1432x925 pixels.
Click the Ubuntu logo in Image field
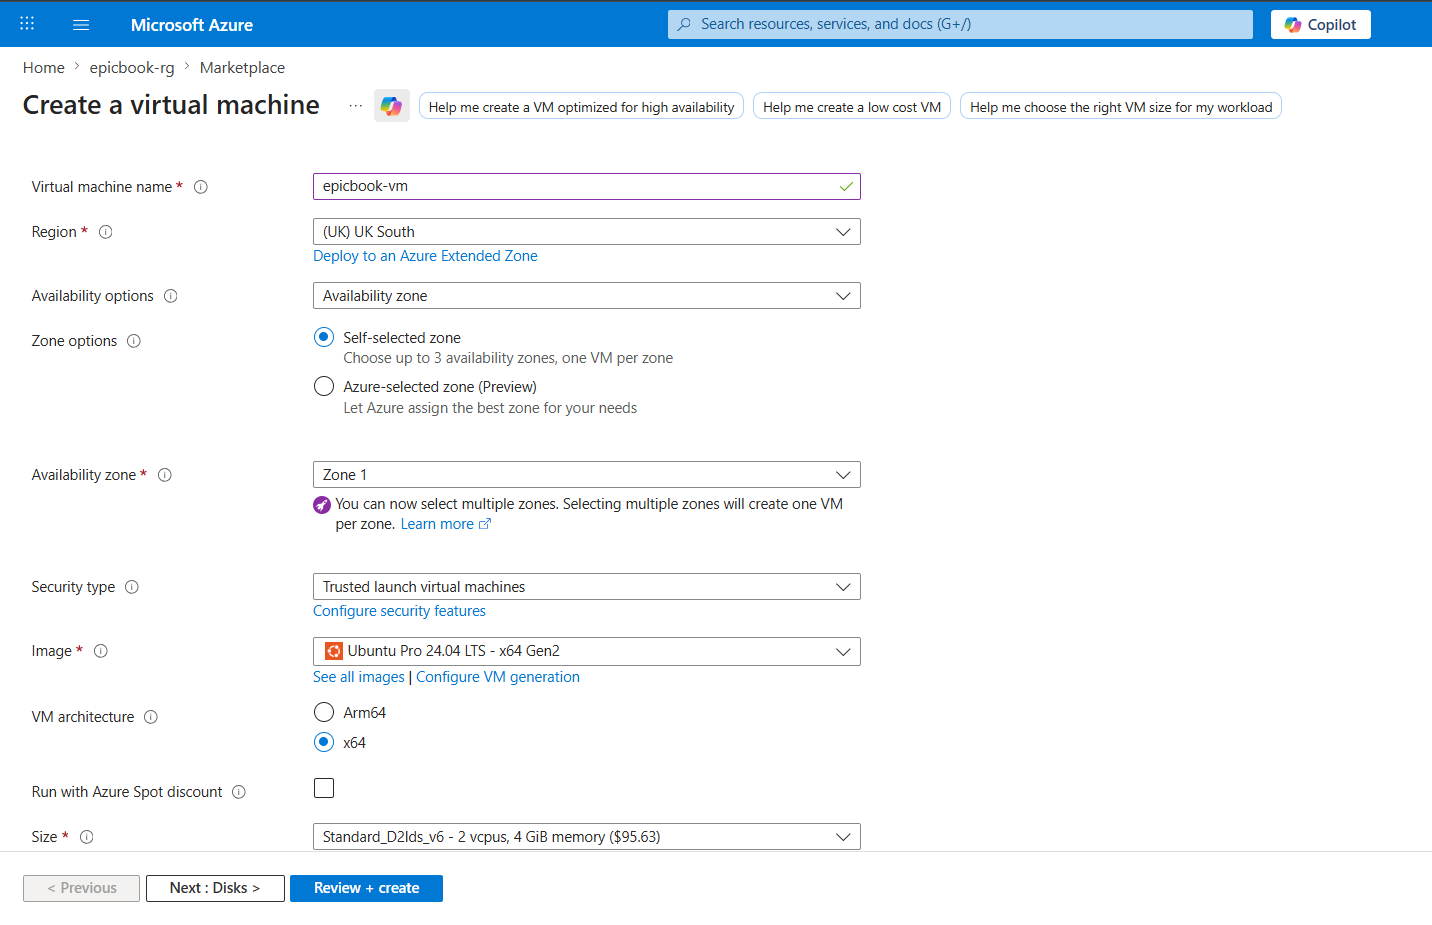[x=334, y=651]
